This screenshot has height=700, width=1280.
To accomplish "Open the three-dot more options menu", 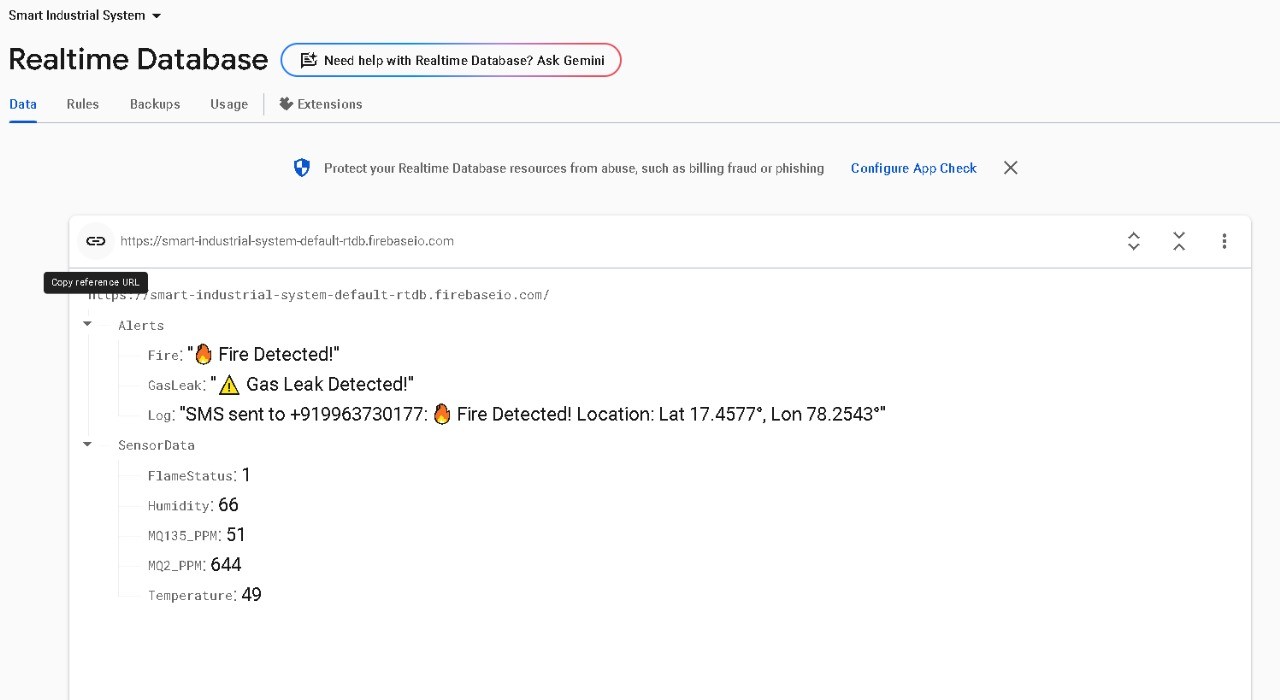I will 1224,241.
